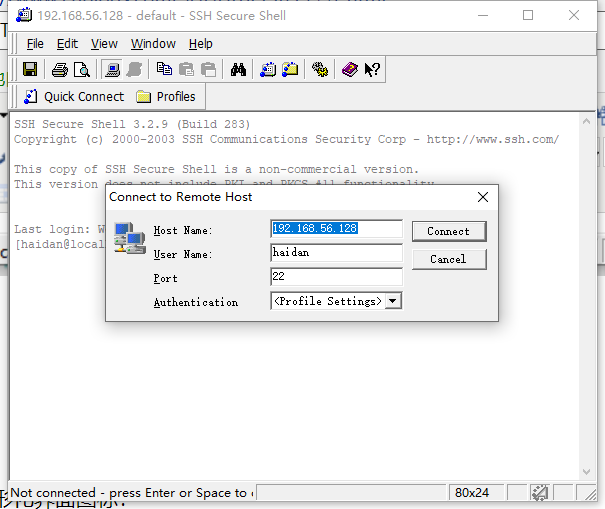Minimize the SSH Secure Shell window
Screen dimensions: 605x509
point(483,15)
